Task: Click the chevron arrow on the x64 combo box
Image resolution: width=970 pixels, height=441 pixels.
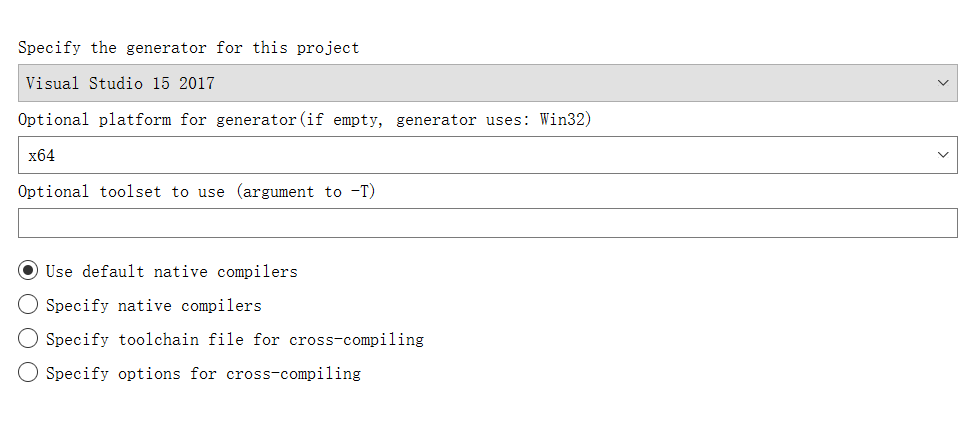Action: tap(942, 155)
